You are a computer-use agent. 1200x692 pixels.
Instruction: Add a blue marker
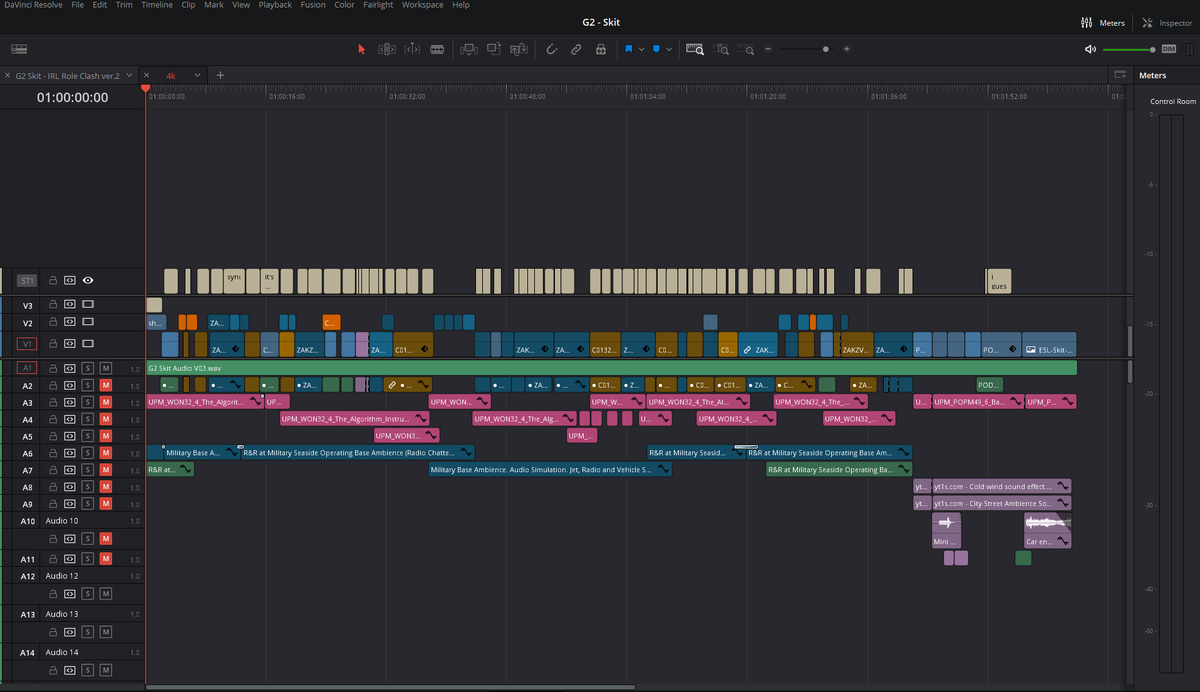pyautogui.click(x=656, y=48)
